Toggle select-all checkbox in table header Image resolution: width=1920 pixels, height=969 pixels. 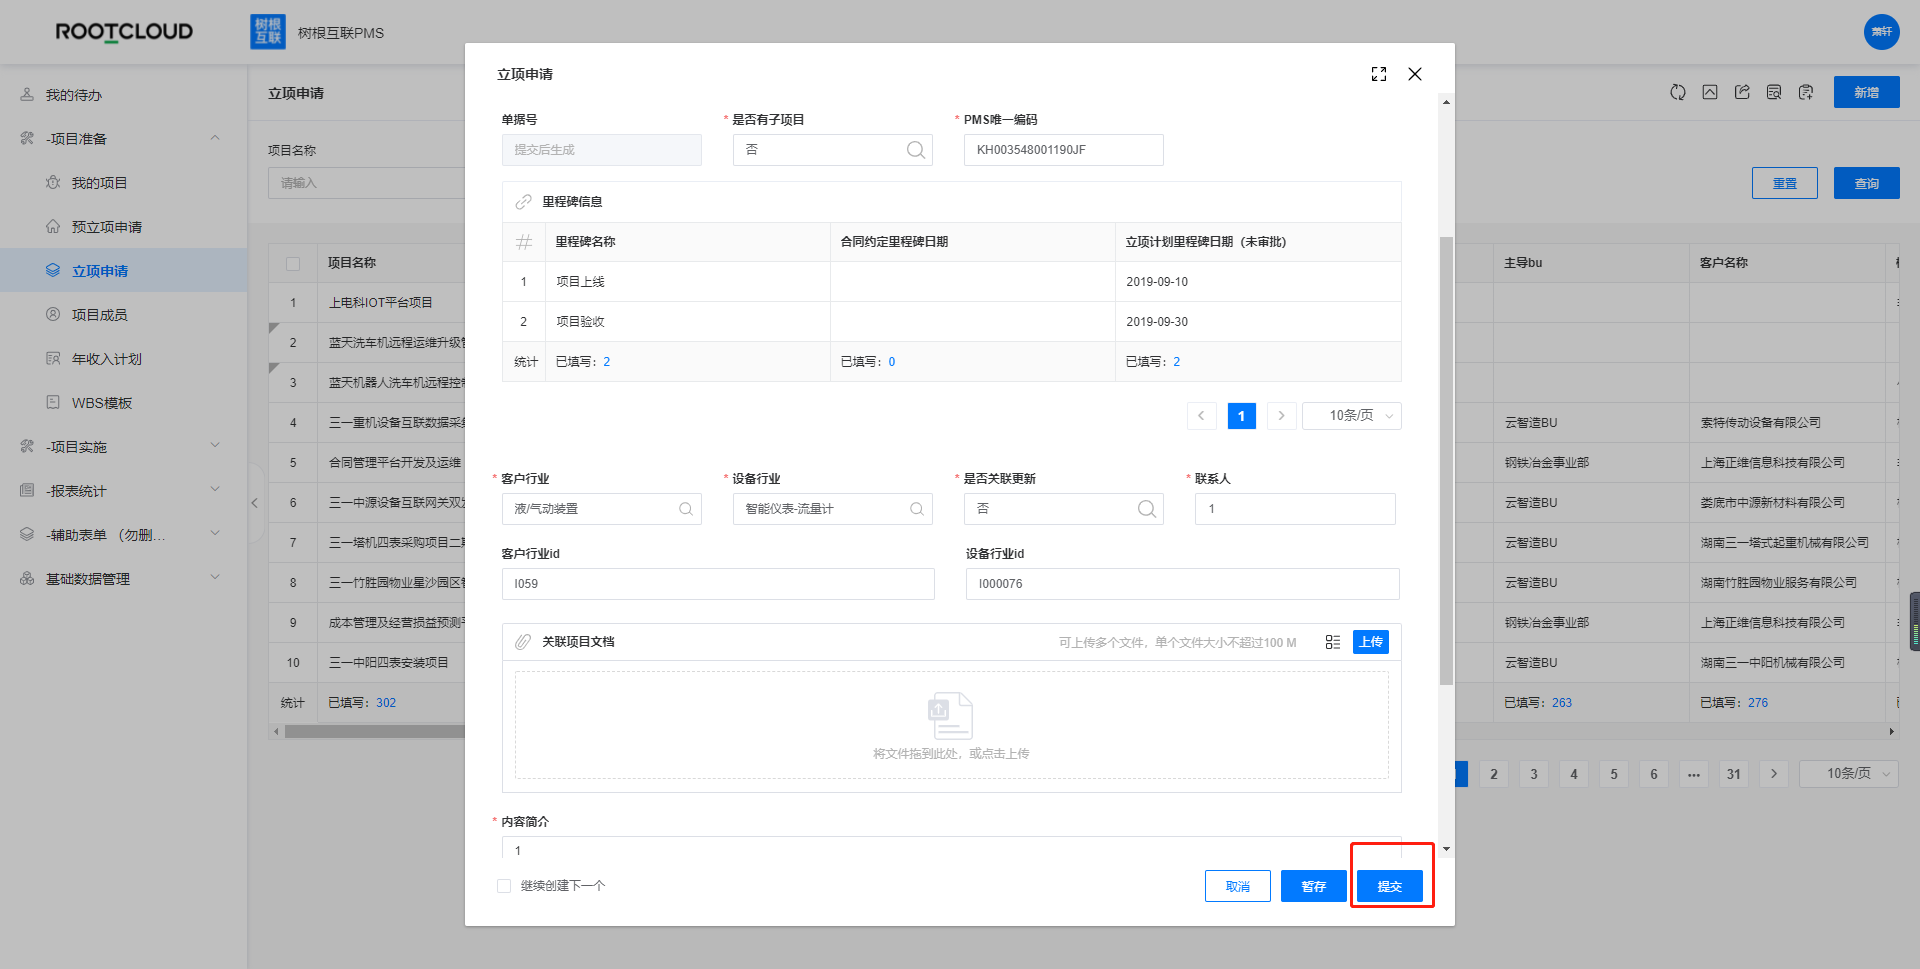point(293,263)
